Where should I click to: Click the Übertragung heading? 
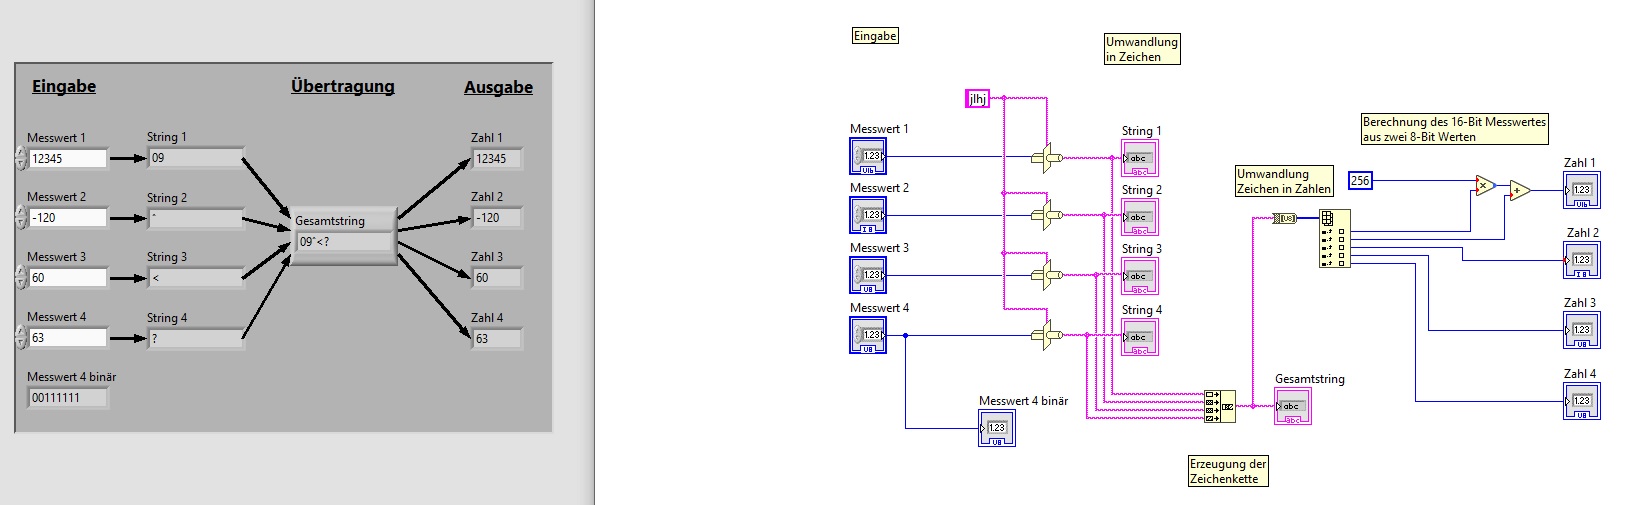(343, 86)
